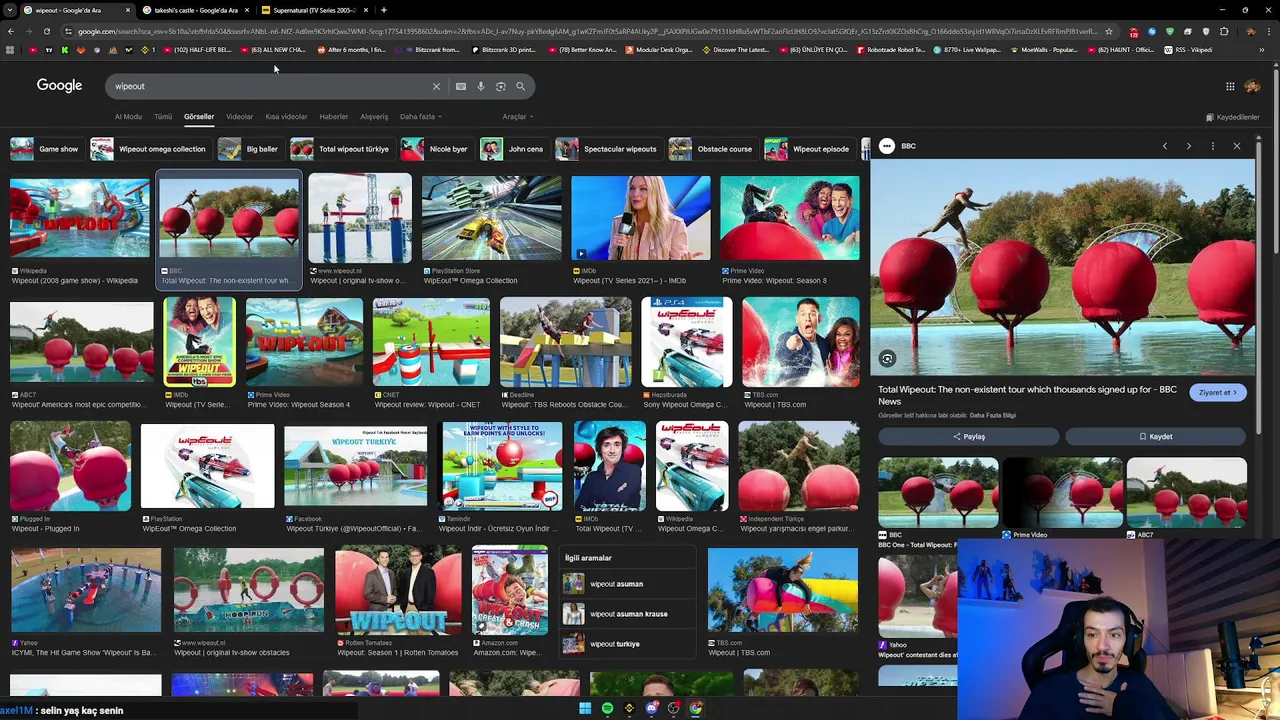Select Wipeout omega collection filter chip
Screen dimensions: 1280x720
coord(149,149)
